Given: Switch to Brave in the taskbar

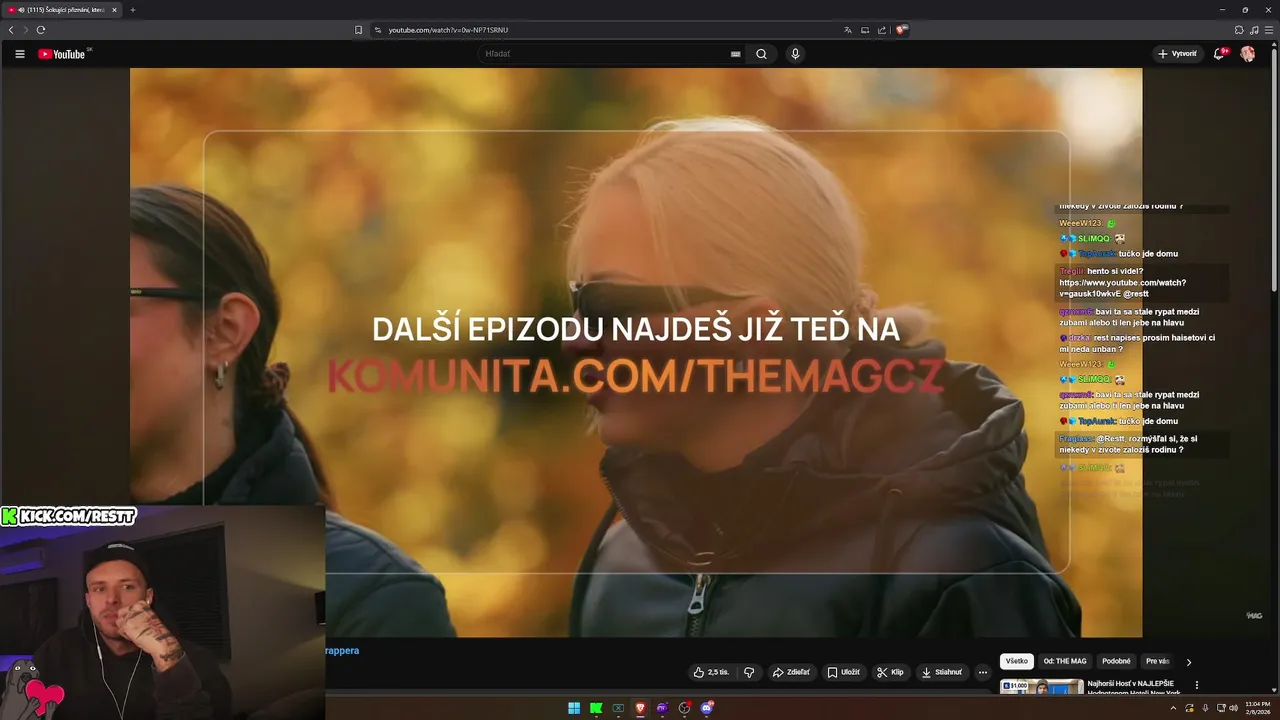Looking at the screenshot, I should [x=640, y=708].
